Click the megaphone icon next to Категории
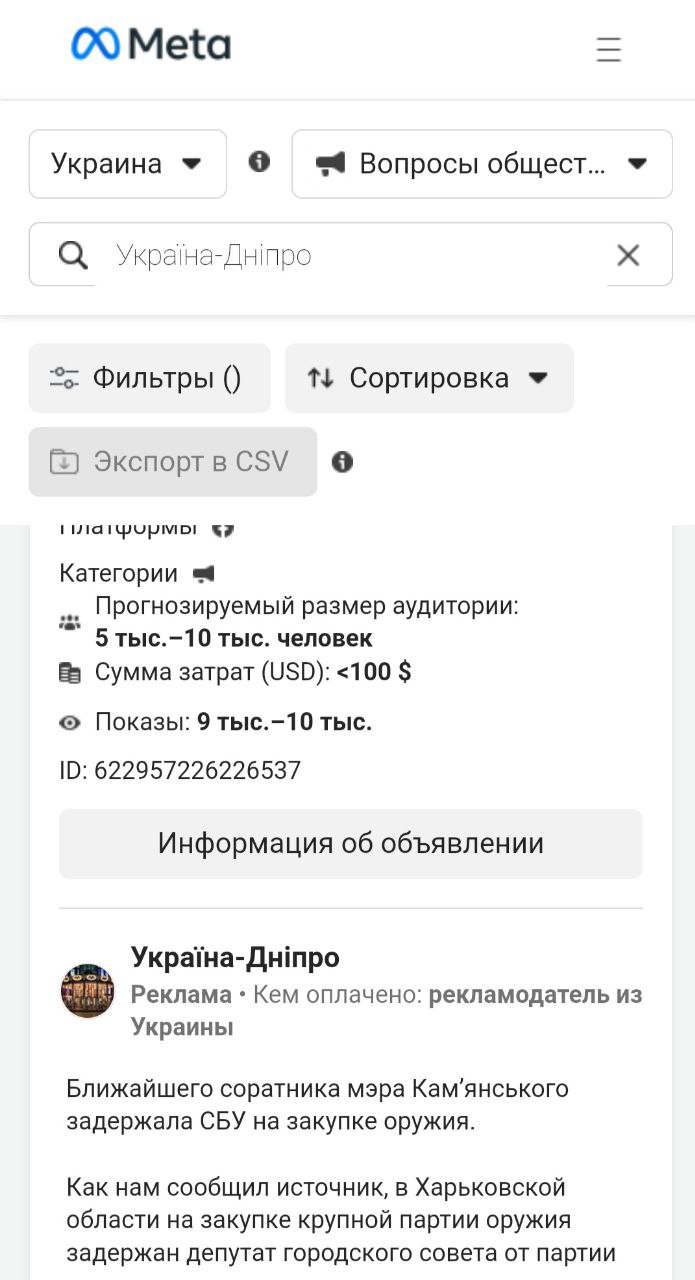 coord(203,574)
